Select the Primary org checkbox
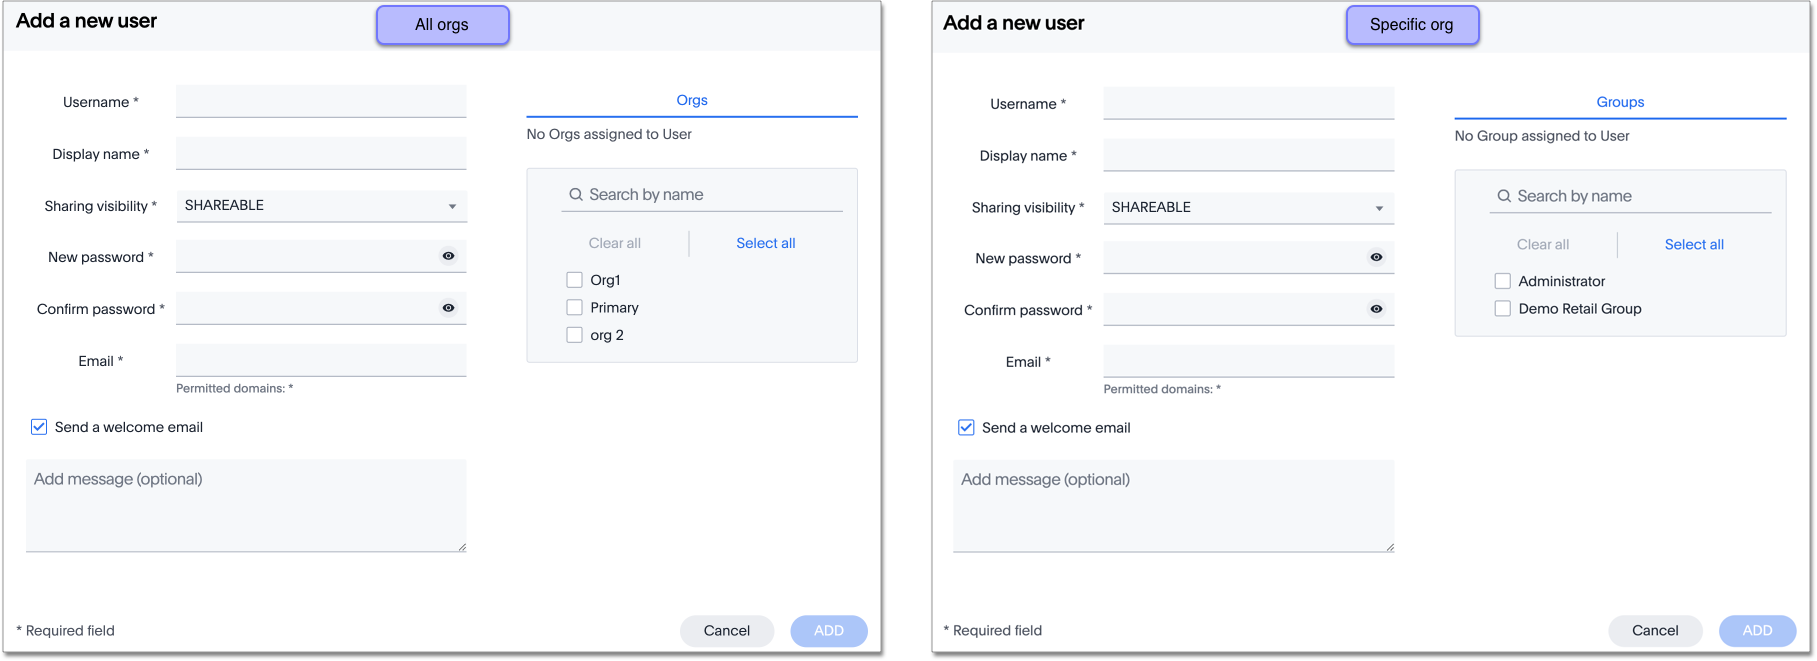 575,308
